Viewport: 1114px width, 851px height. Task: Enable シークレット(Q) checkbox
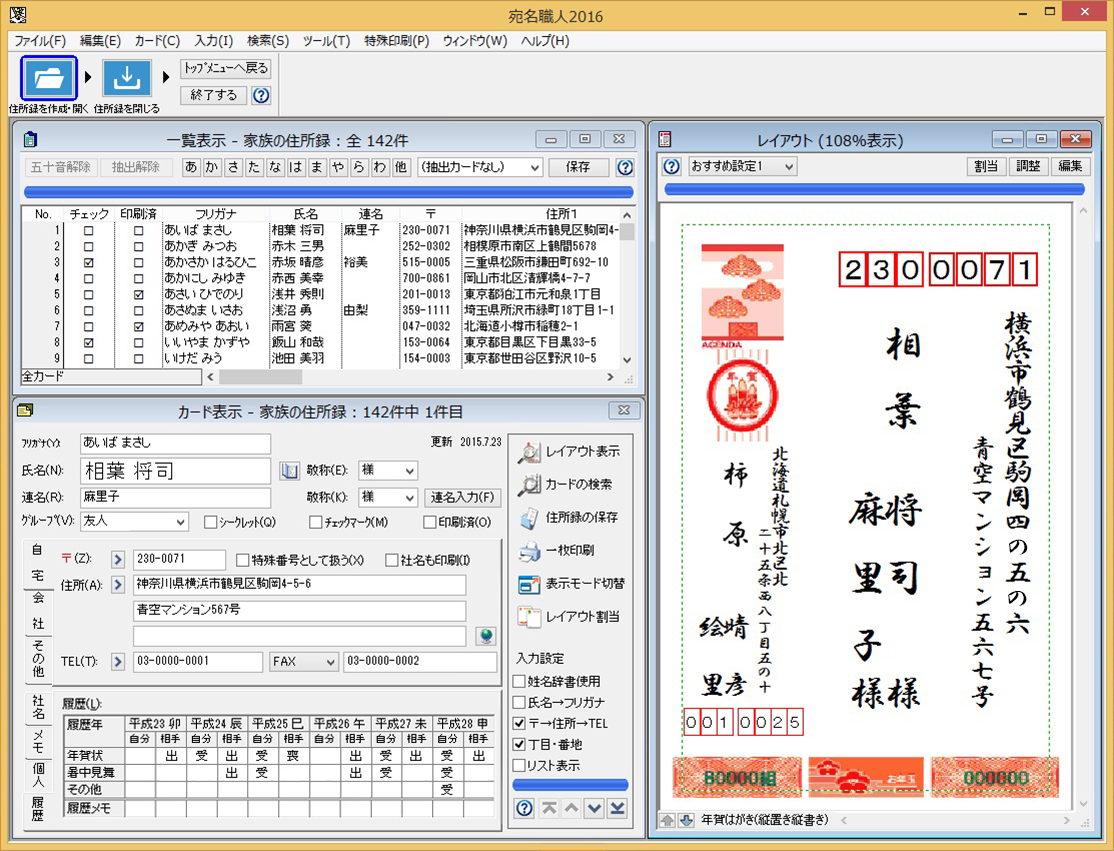pyautogui.click(x=210, y=522)
